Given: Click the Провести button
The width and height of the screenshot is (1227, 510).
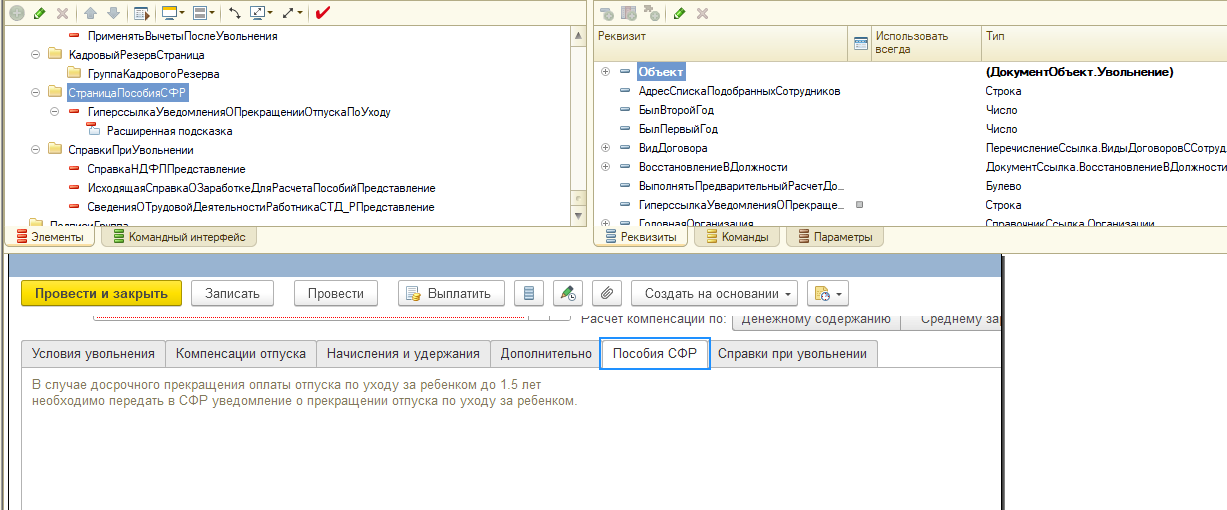Looking at the screenshot, I should coord(336,293).
